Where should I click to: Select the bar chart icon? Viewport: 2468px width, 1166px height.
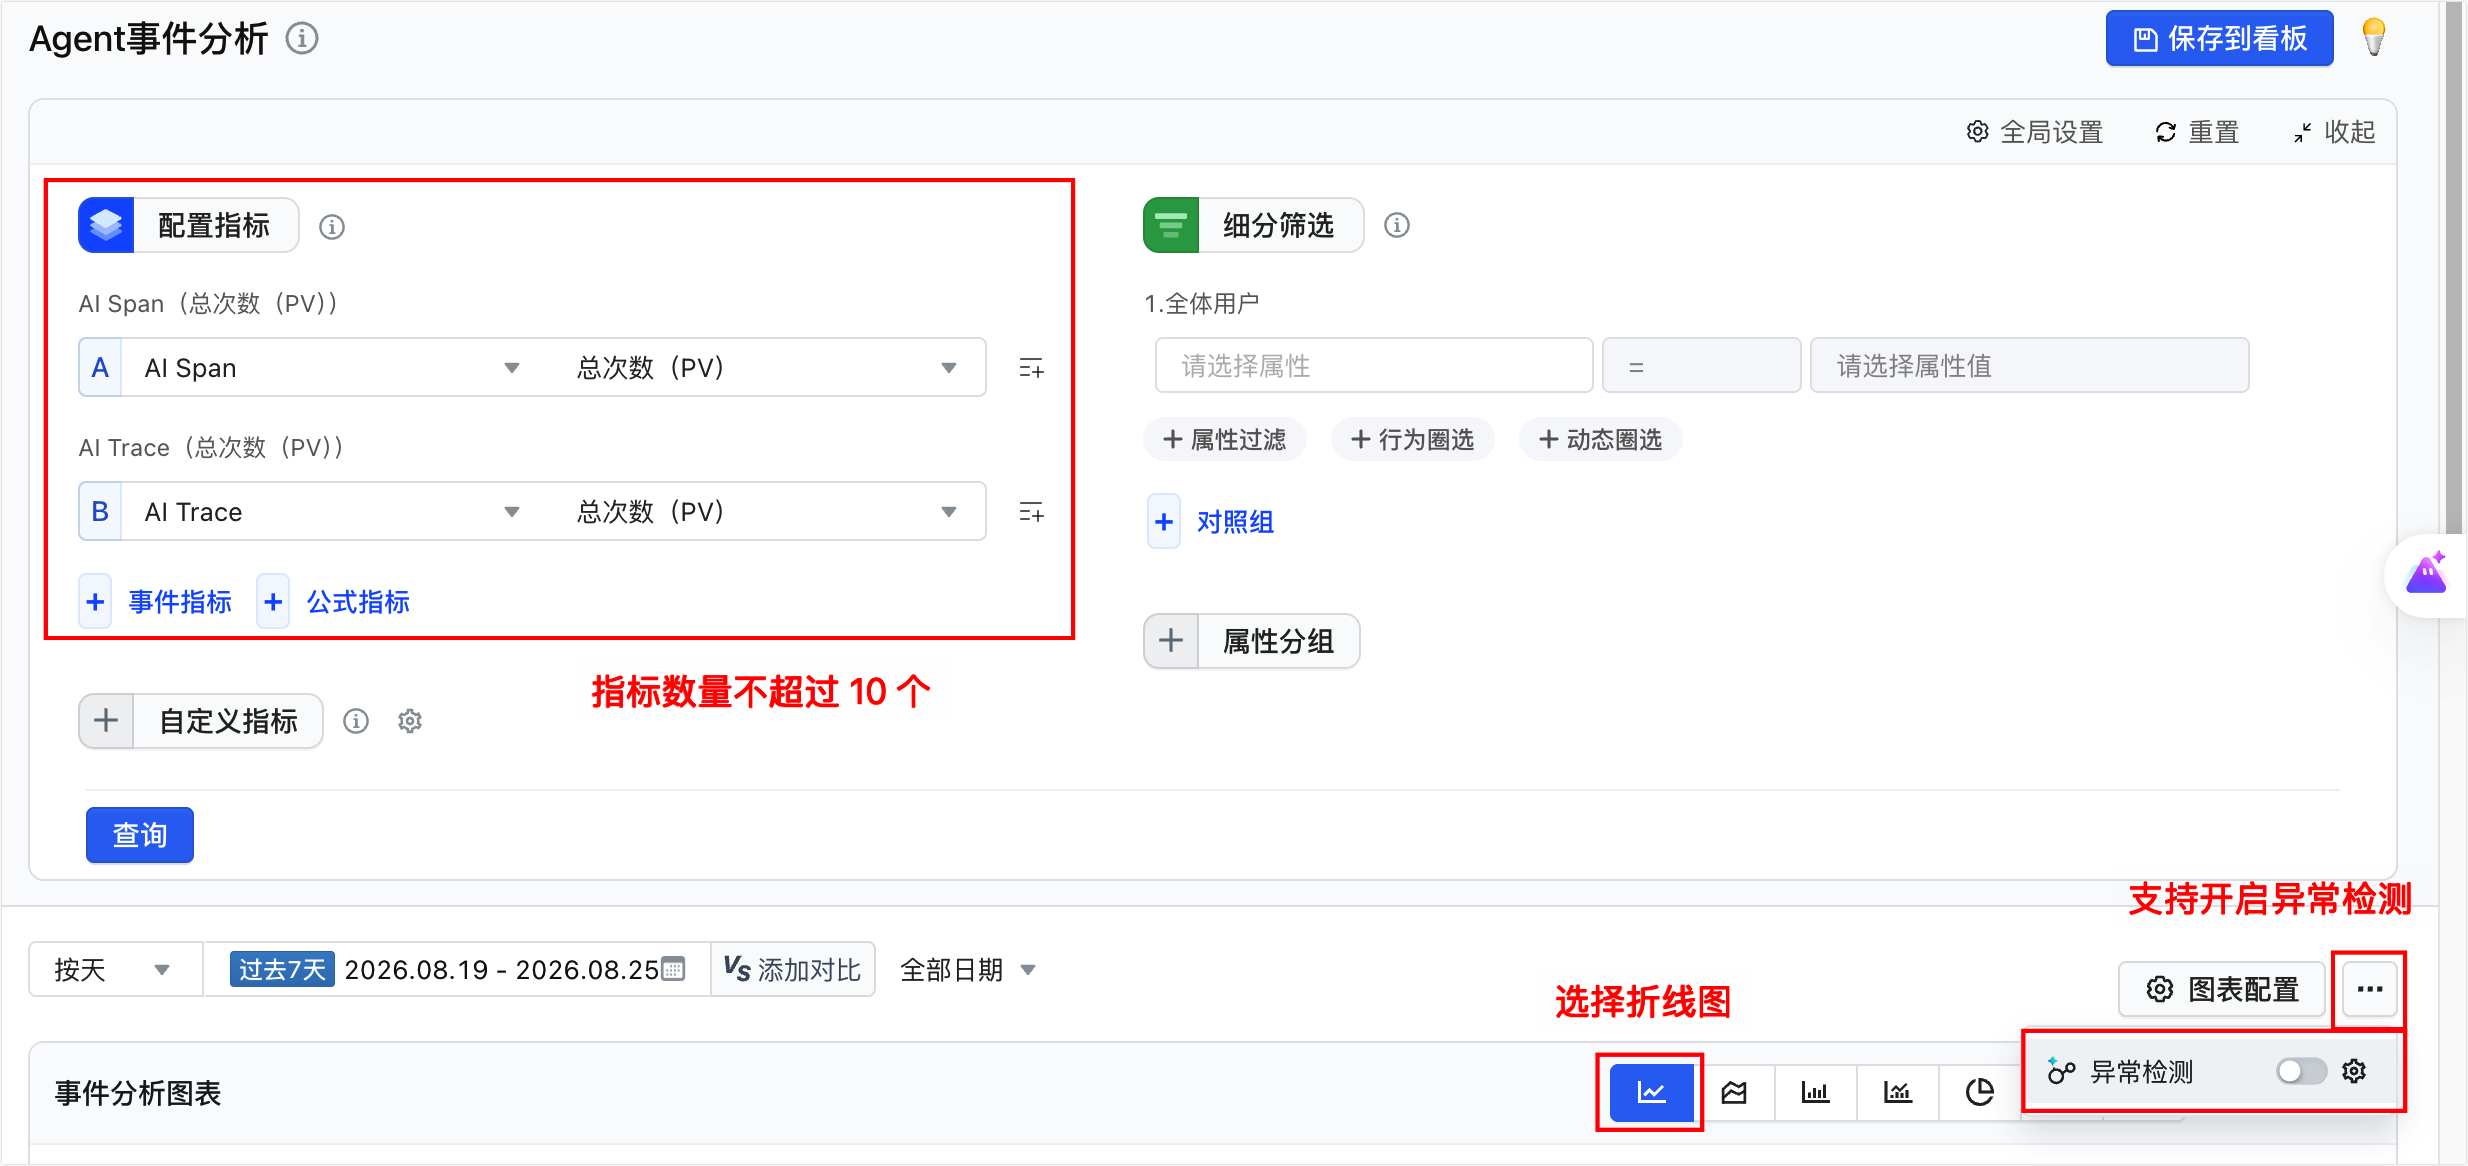click(x=1815, y=1092)
